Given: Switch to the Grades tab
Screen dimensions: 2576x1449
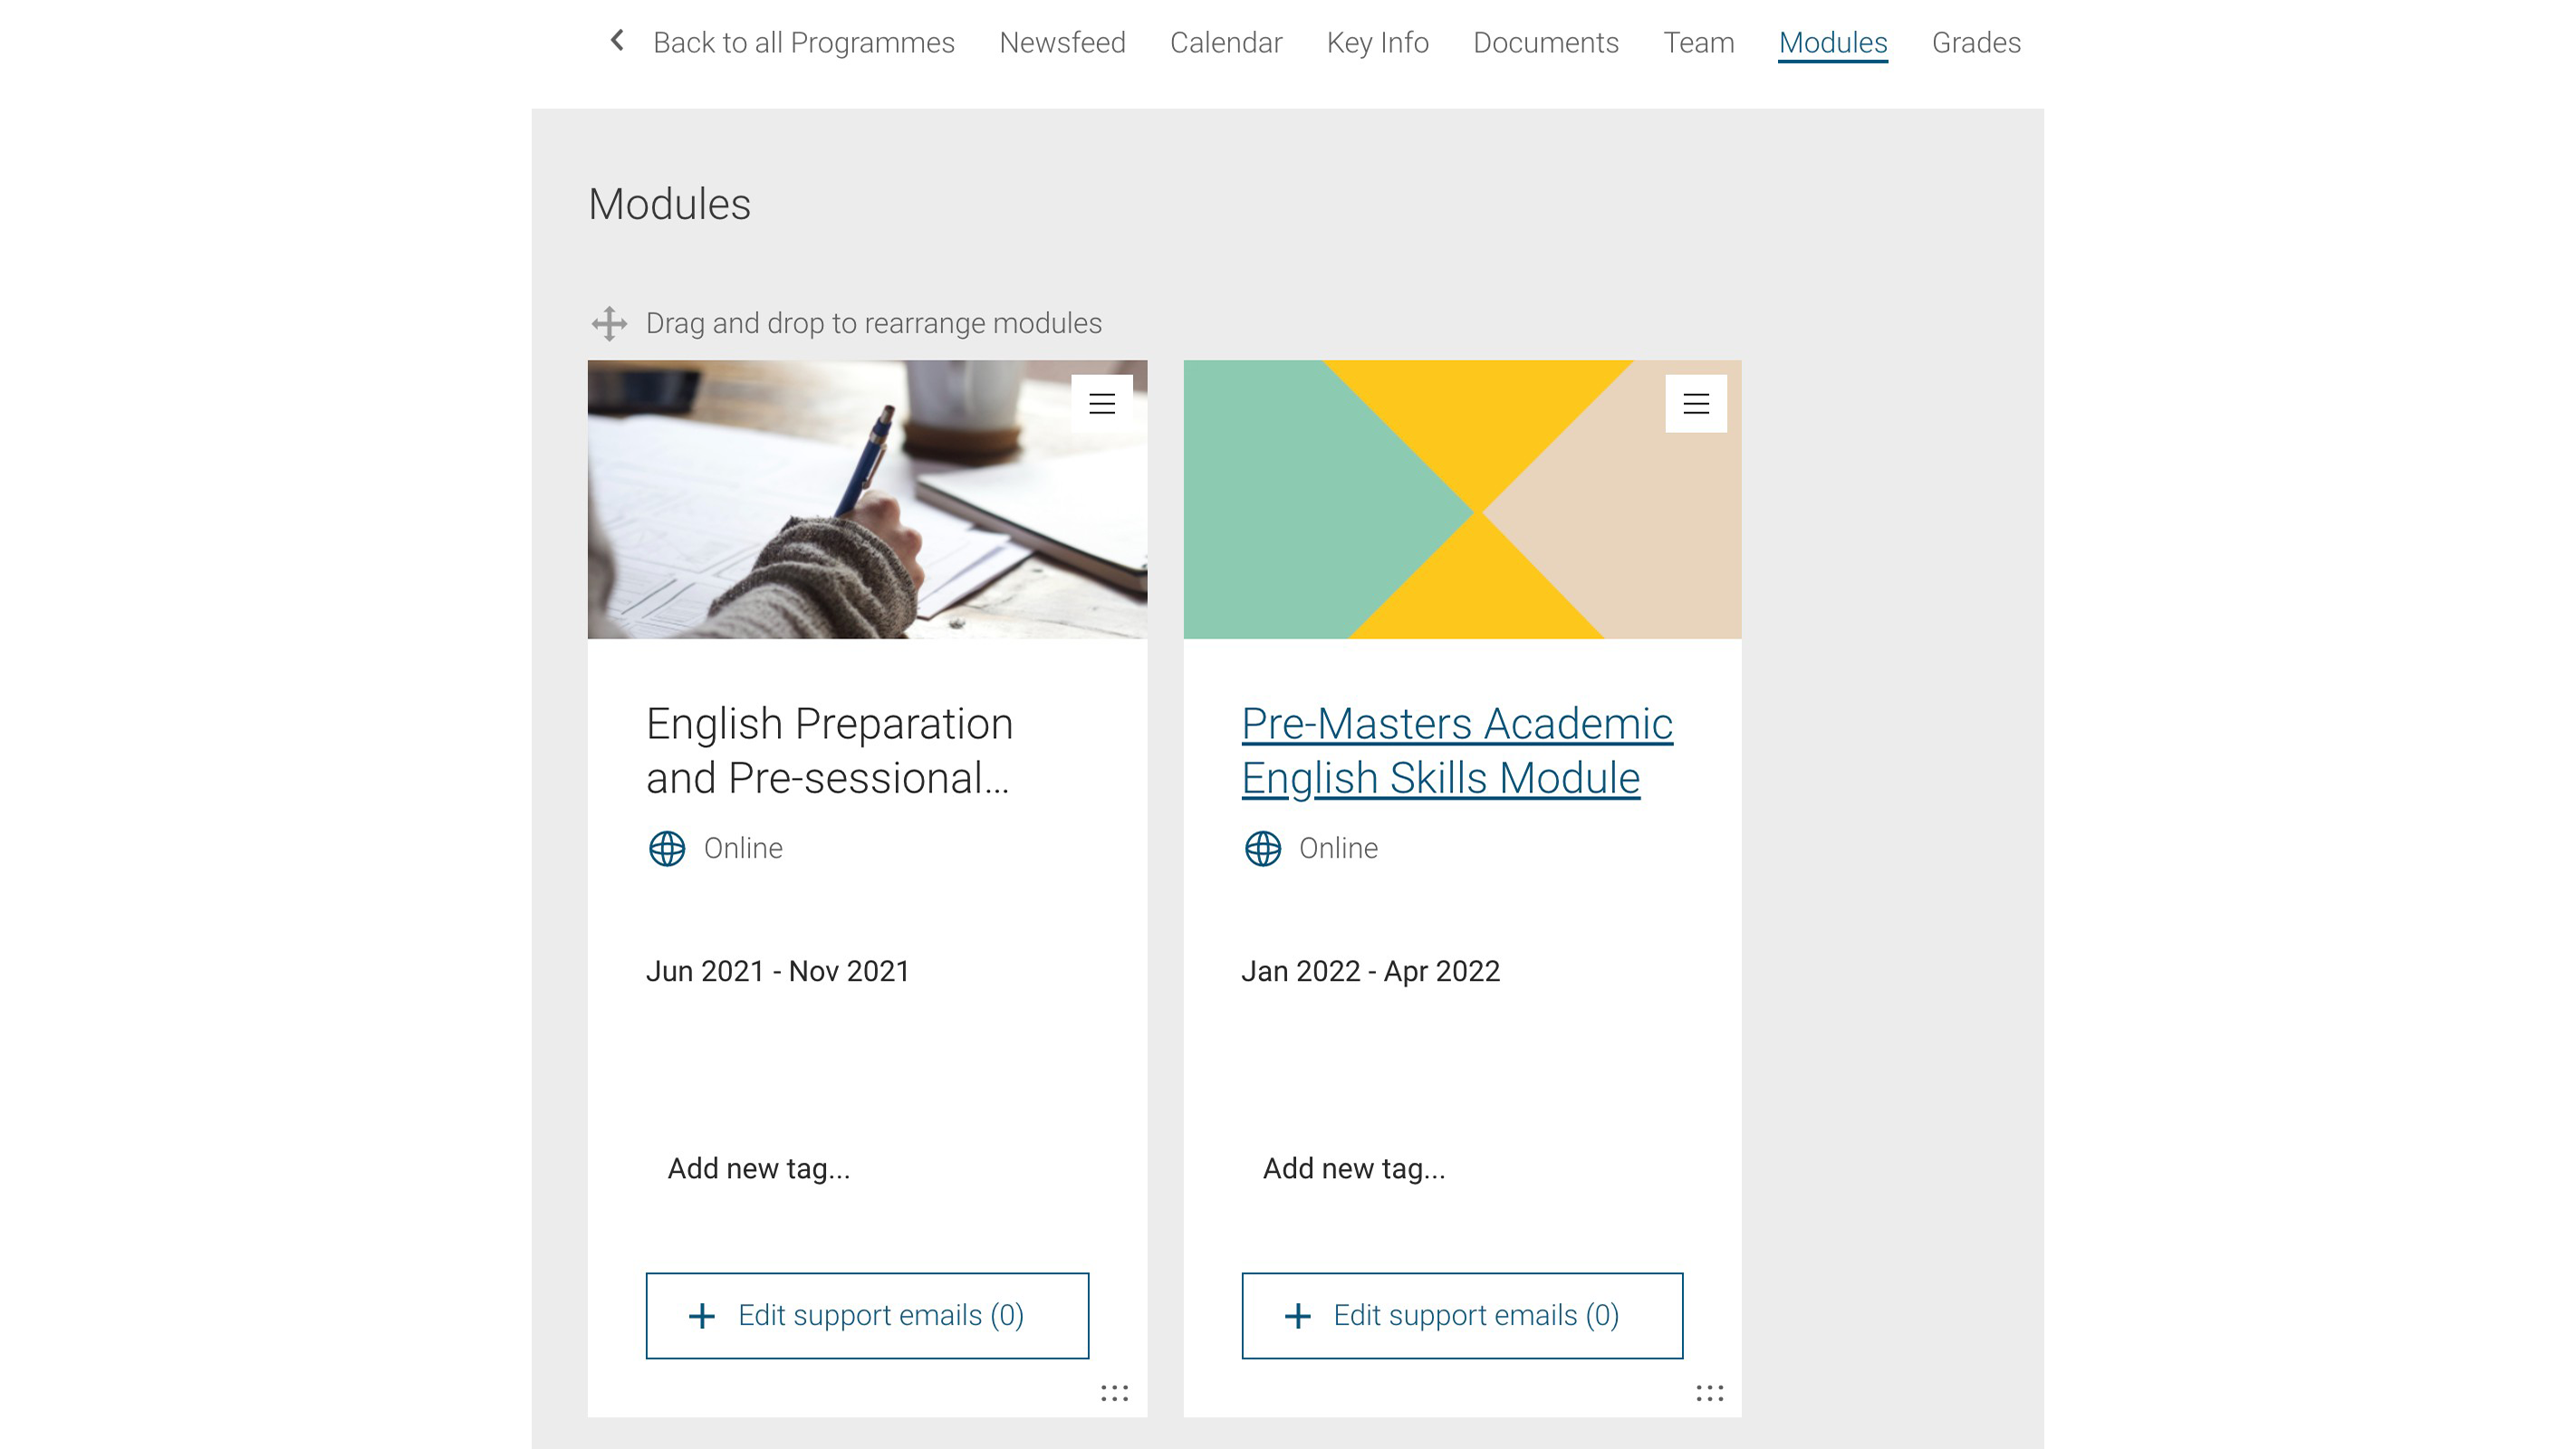Looking at the screenshot, I should (x=1975, y=42).
